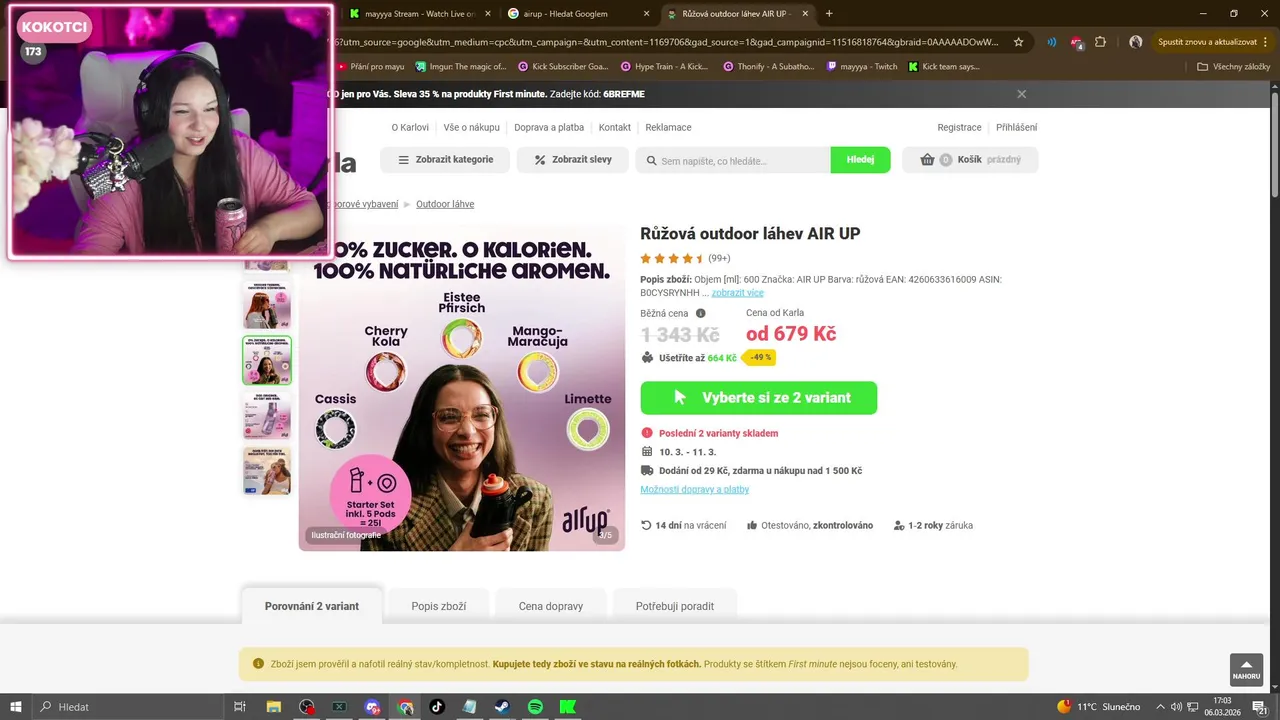Bookmark this page with the star icon
The image size is (1280, 720).
coord(1018,42)
